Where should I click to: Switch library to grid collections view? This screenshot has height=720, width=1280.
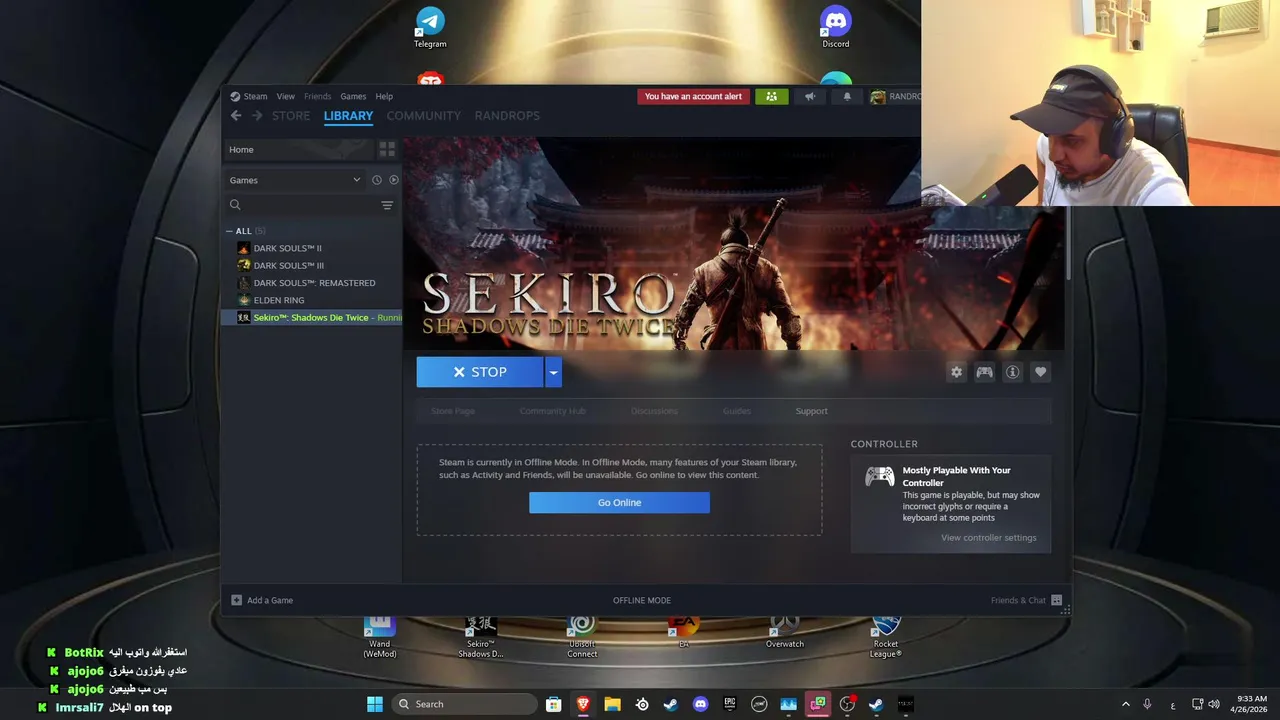387,150
